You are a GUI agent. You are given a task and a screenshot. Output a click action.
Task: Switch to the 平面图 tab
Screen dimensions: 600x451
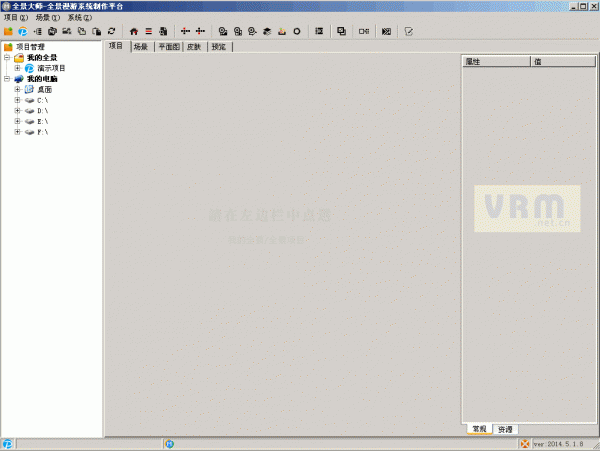click(x=169, y=47)
